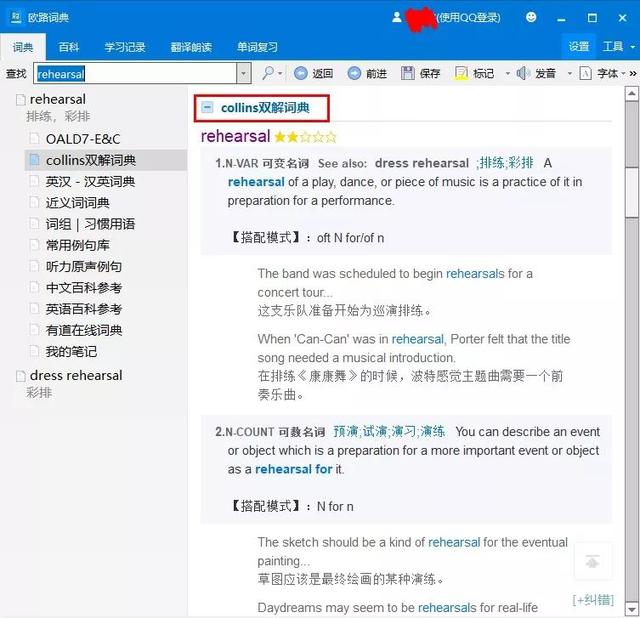The width and height of the screenshot is (640, 618).
Task: Open the 单词复习 tab
Action: [x=257, y=47]
